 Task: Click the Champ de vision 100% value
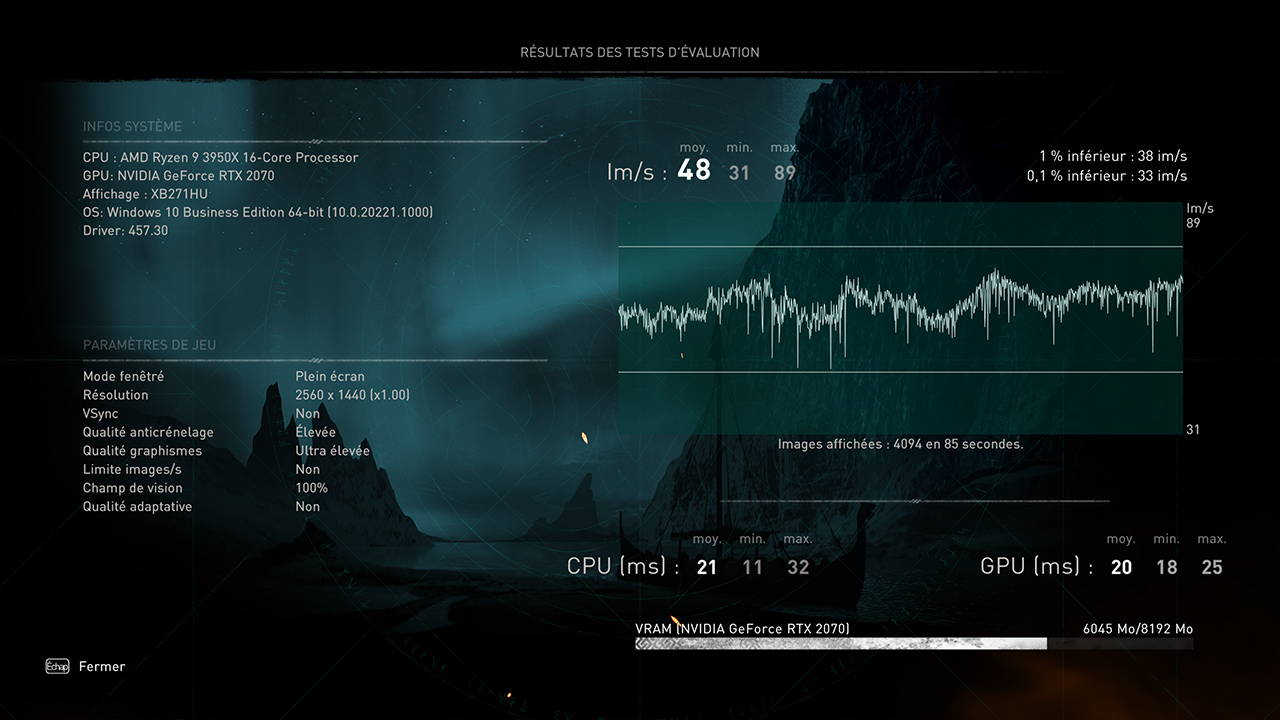[x=311, y=488]
